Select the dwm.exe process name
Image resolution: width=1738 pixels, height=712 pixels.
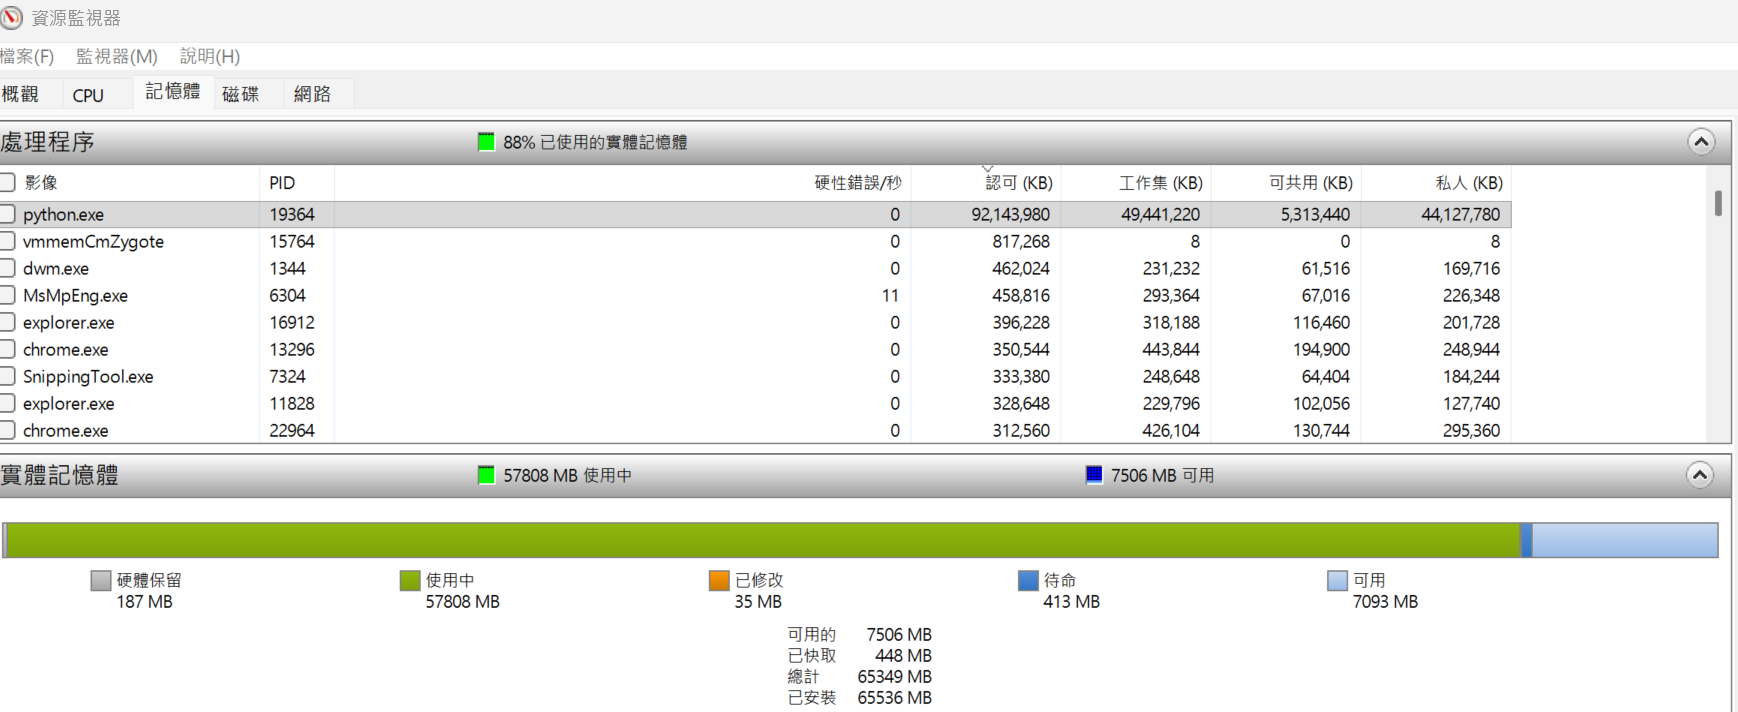[56, 269]
